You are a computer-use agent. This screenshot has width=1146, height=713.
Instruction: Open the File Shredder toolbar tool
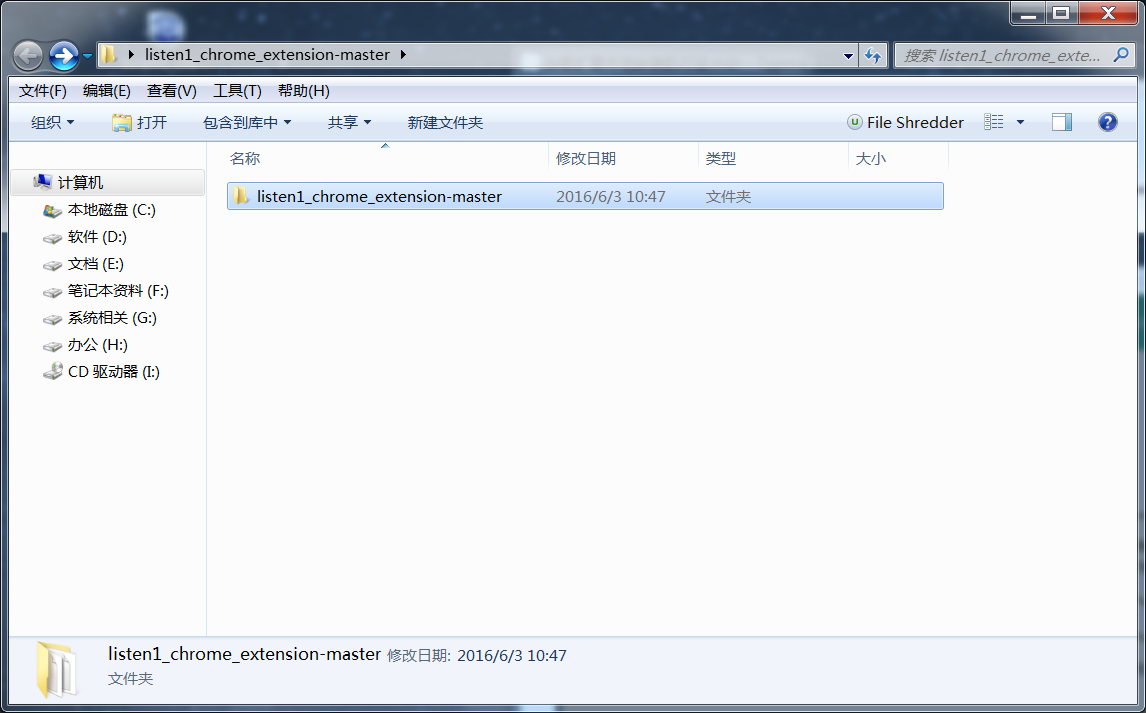coord(905,122)
